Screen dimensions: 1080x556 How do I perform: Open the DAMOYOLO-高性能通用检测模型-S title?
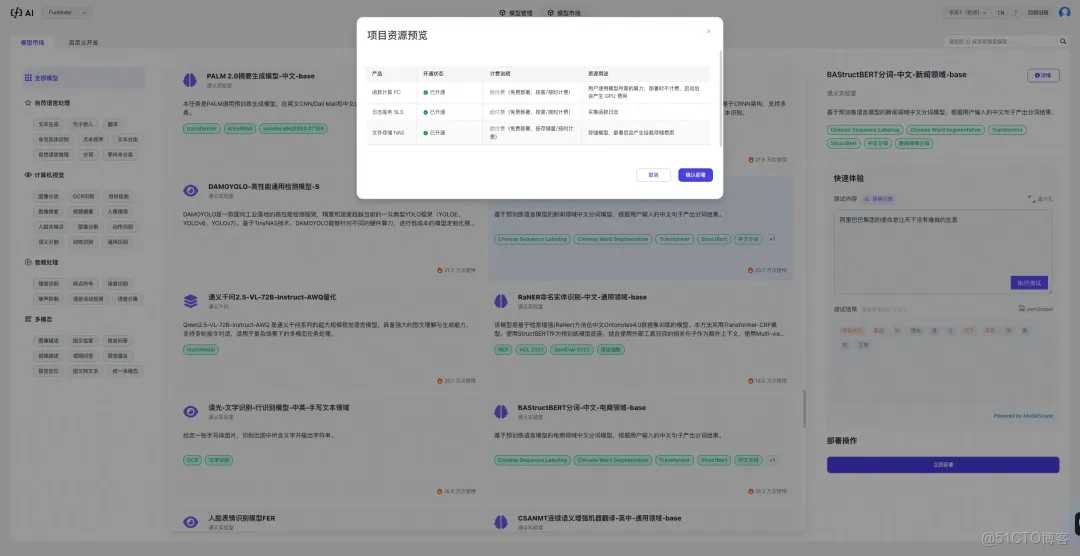coord(264,186)
